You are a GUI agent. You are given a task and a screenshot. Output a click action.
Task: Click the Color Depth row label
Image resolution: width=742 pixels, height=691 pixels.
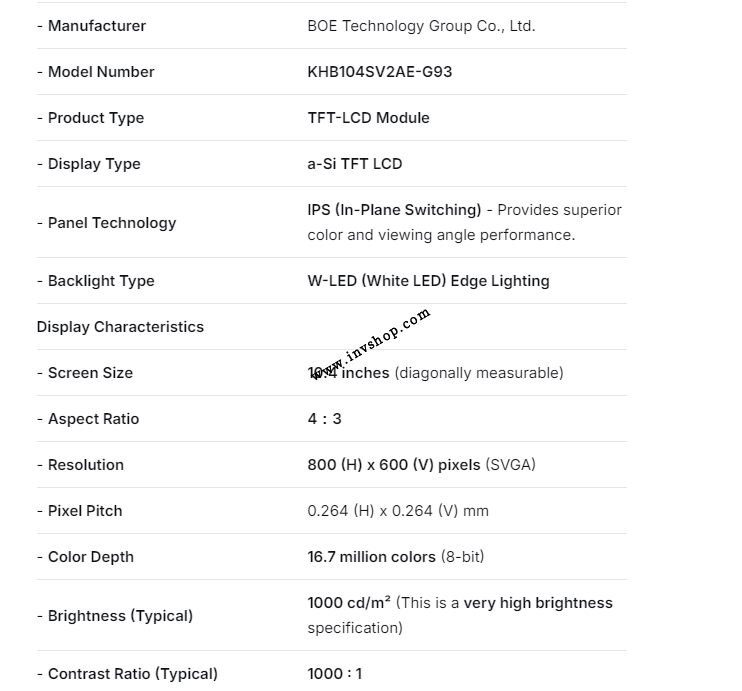tap(90, 557)
